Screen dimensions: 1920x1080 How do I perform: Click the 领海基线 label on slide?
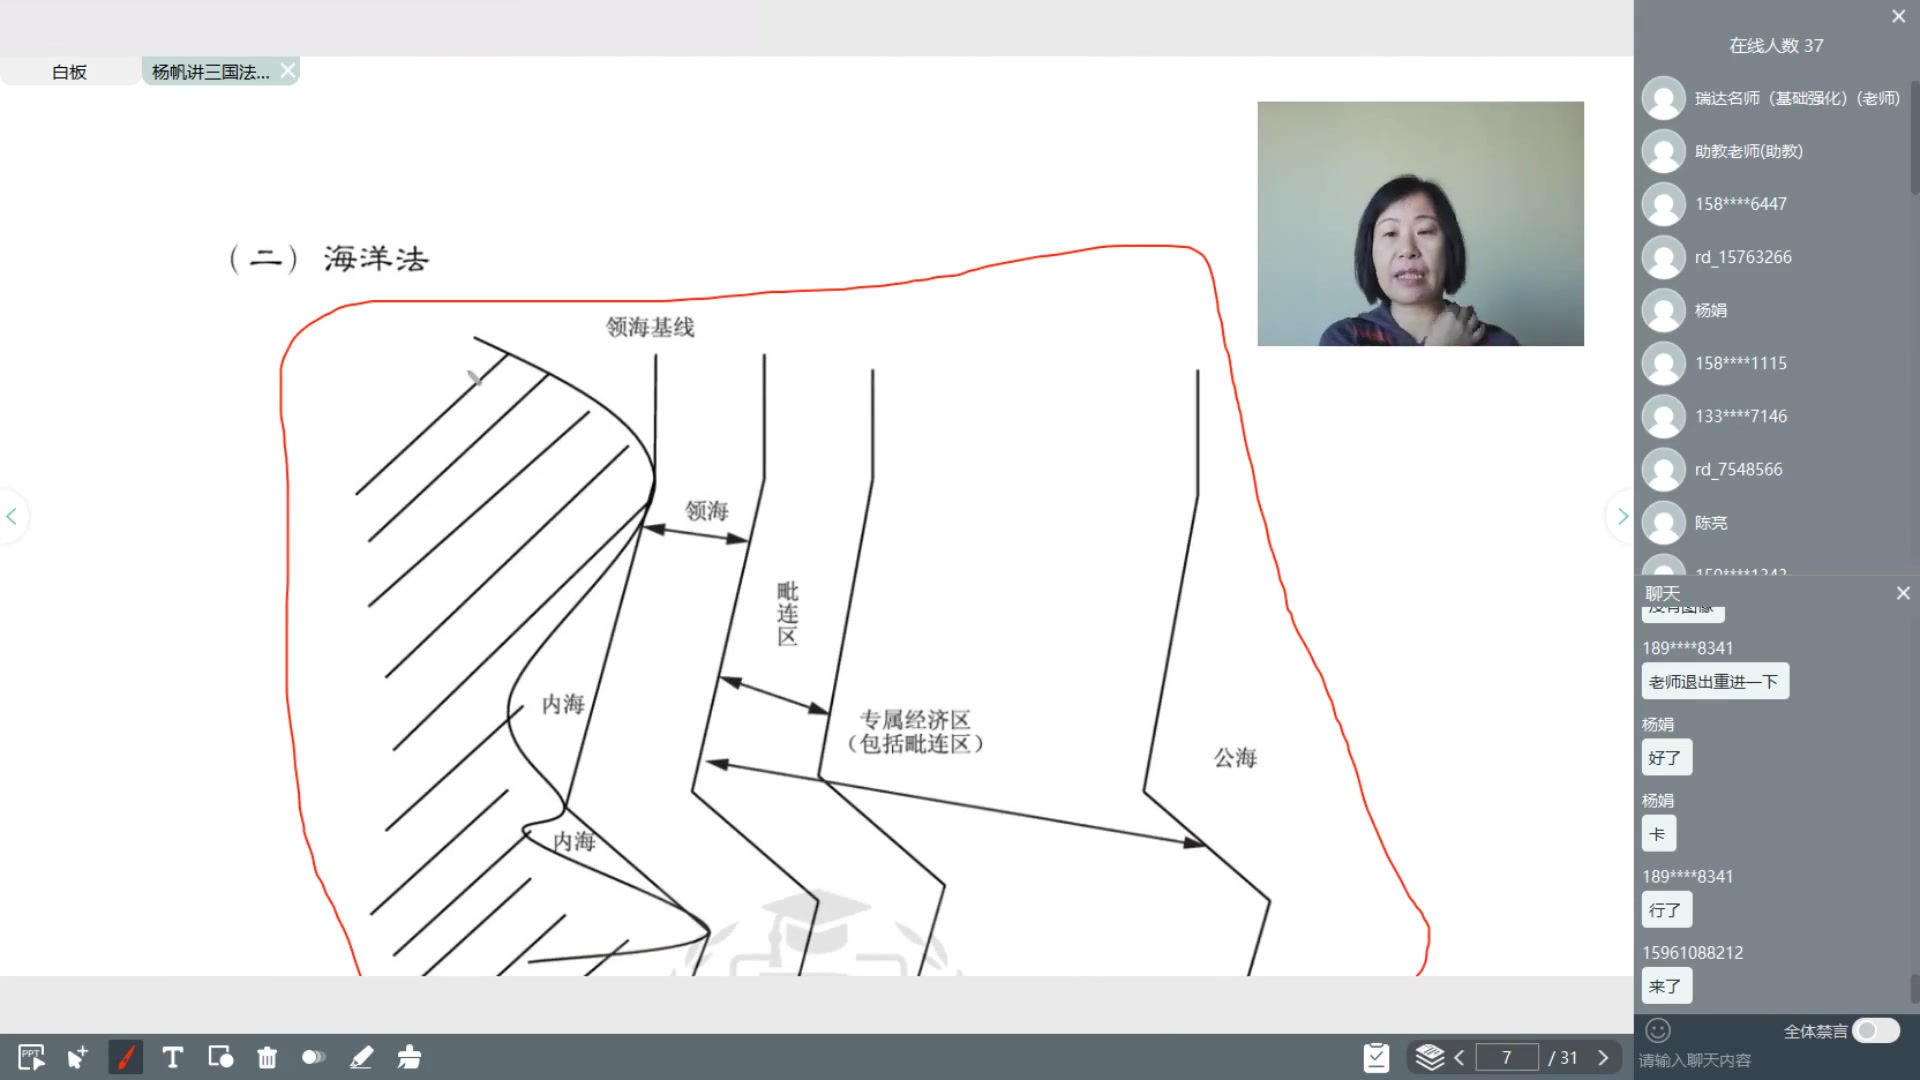click(650, 327)
